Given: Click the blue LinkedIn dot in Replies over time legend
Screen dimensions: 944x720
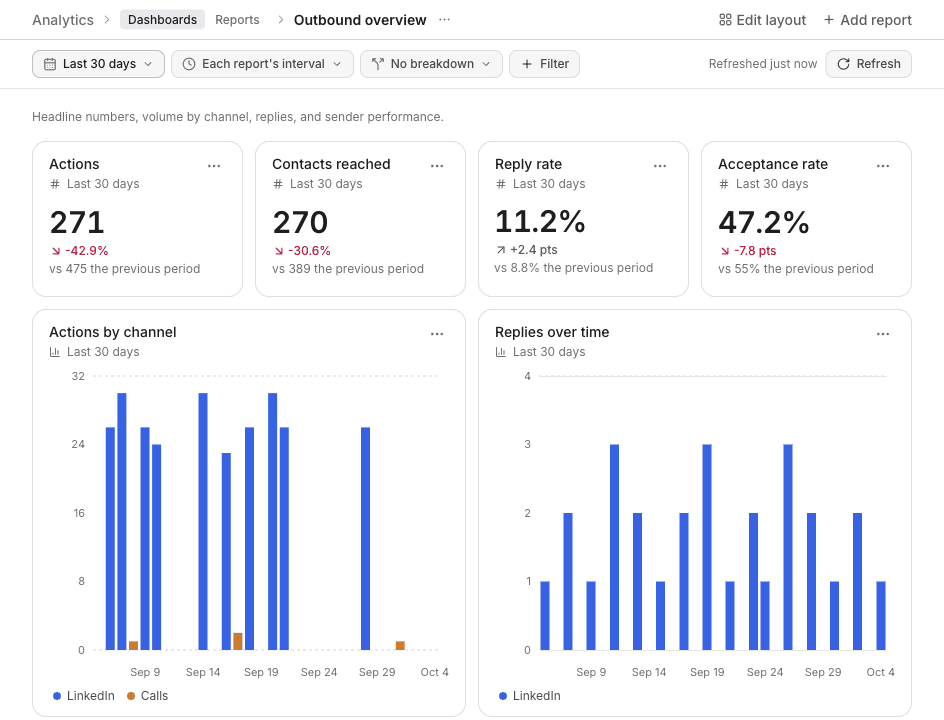Looking at the screenshot, I should (503, 696).
